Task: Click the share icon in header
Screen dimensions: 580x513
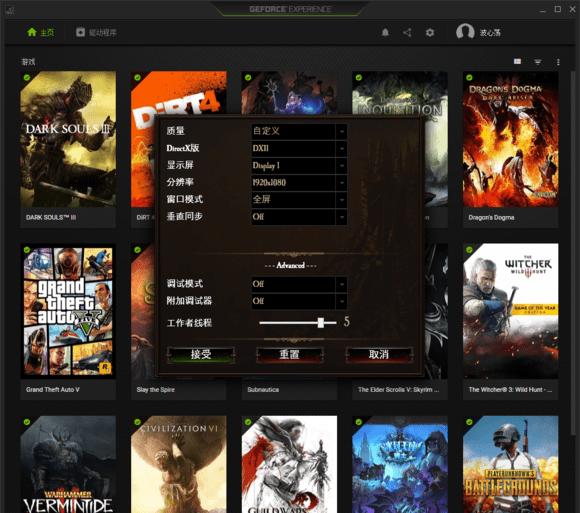Action: (x=407, y=33)
